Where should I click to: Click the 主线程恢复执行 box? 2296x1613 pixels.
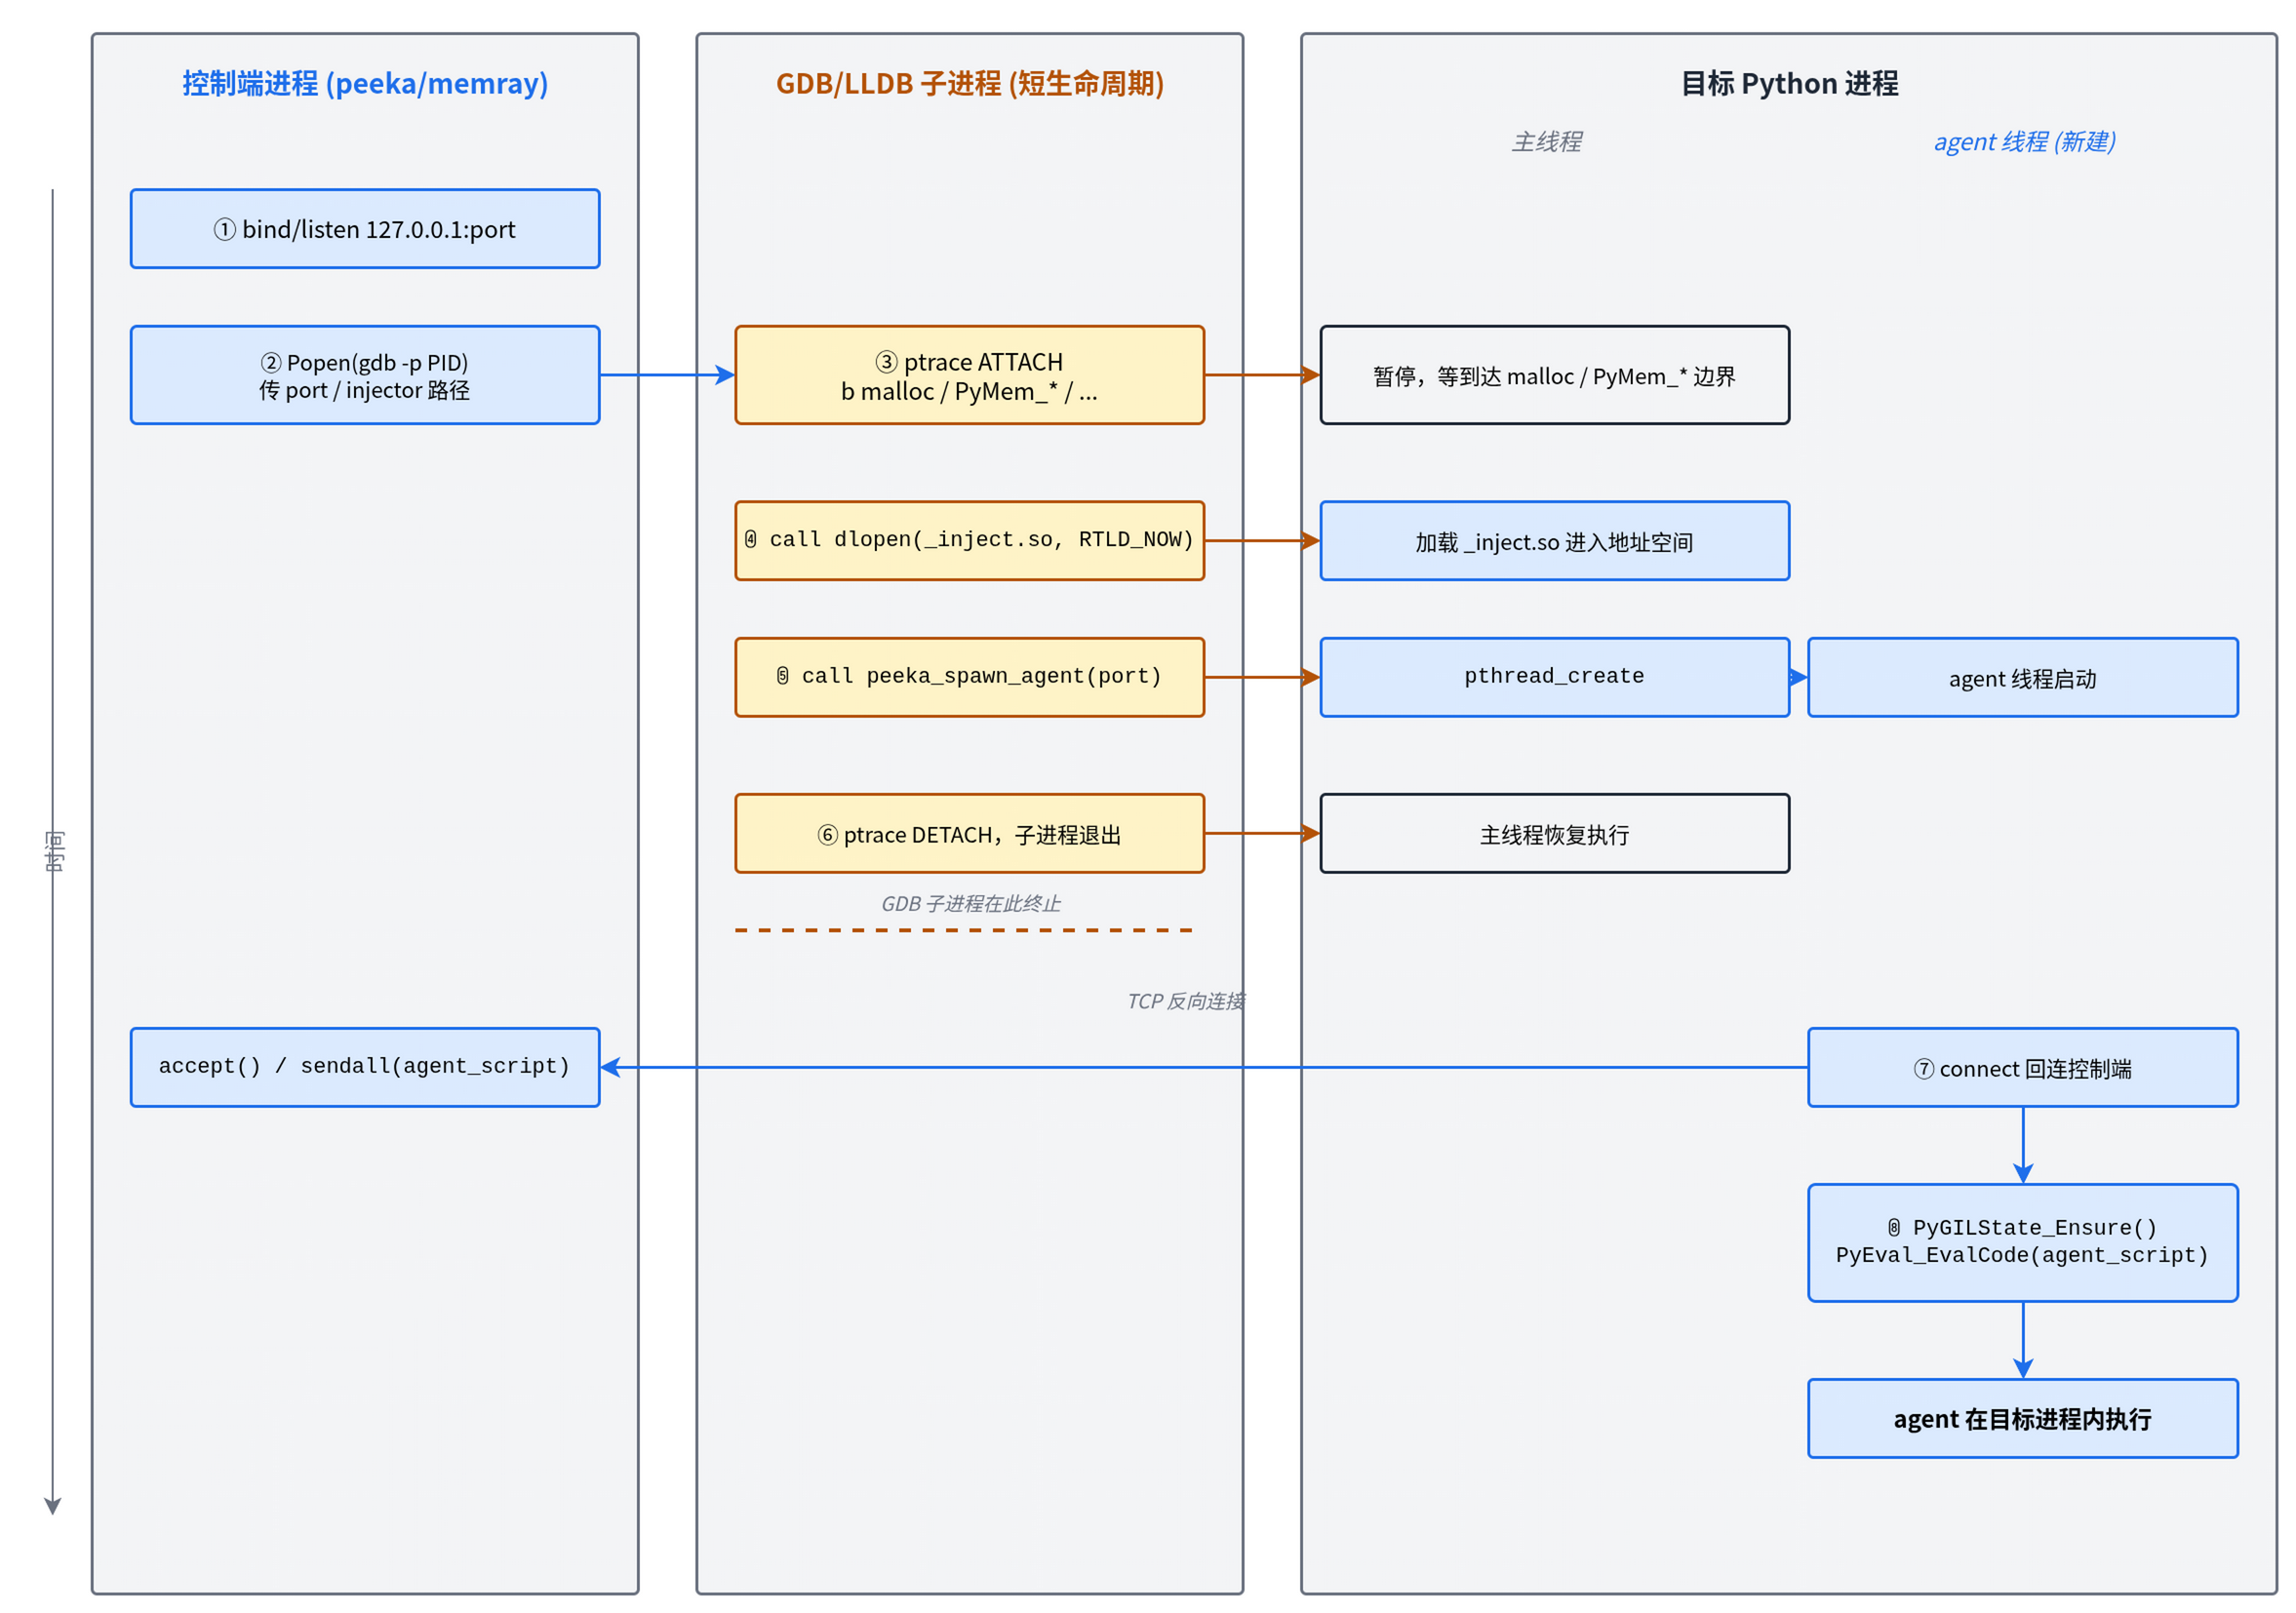pyautogui.click(x=1554, y=833)
